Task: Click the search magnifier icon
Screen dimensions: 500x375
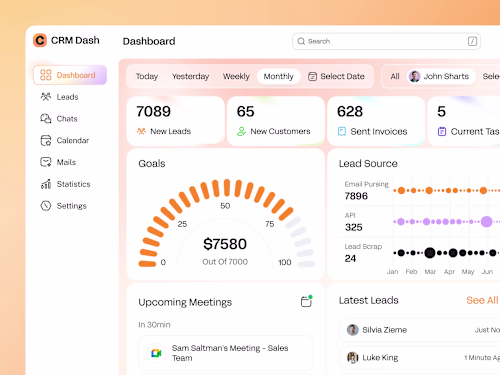Action: [x=301, y=41]
